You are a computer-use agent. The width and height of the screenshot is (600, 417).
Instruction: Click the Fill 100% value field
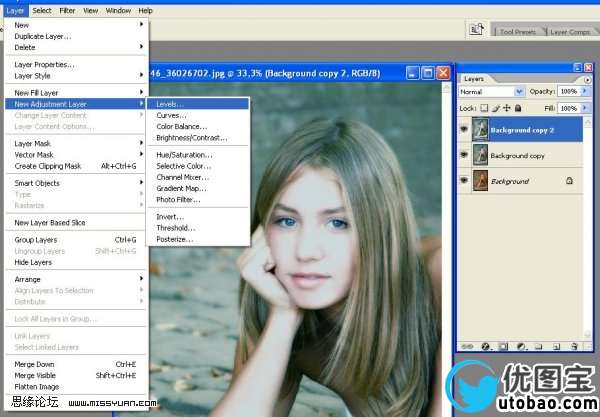(x=569, y=108)
